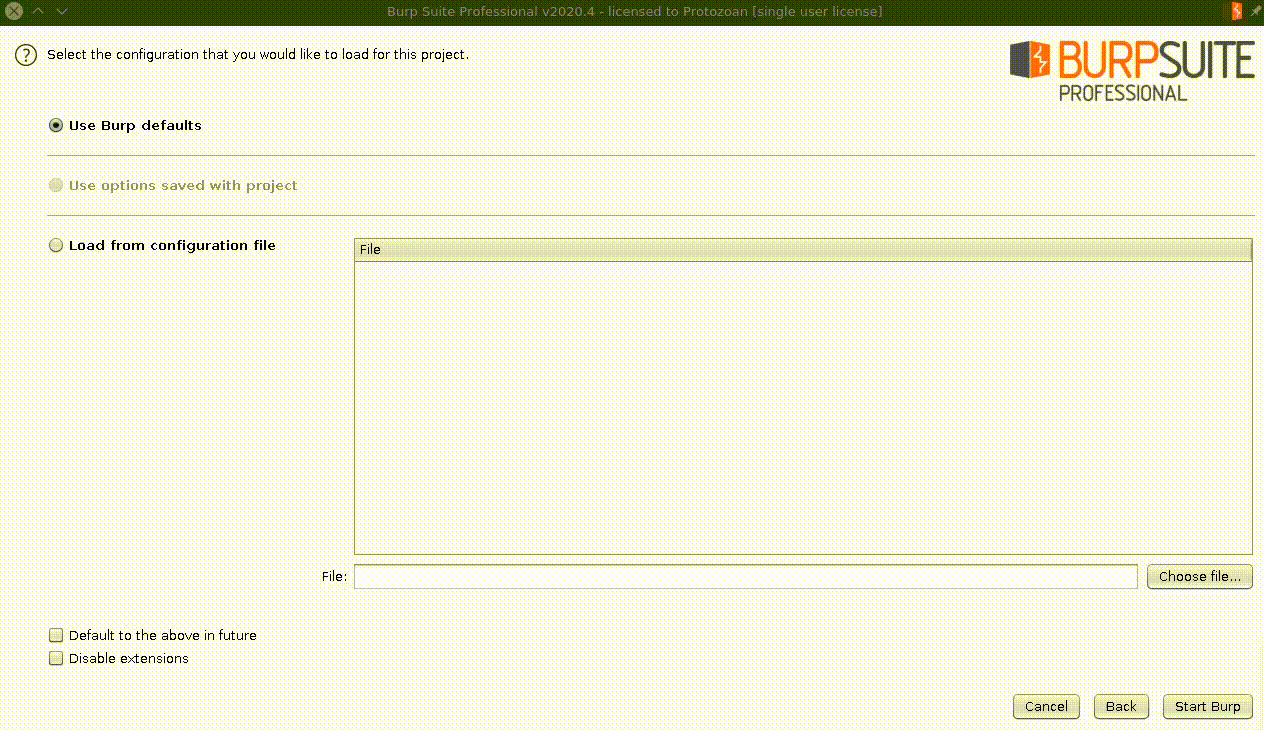Viewport: 1264px width, 730px height.
Task: Go Back to previous step
Action: (x=1121, y=707)
